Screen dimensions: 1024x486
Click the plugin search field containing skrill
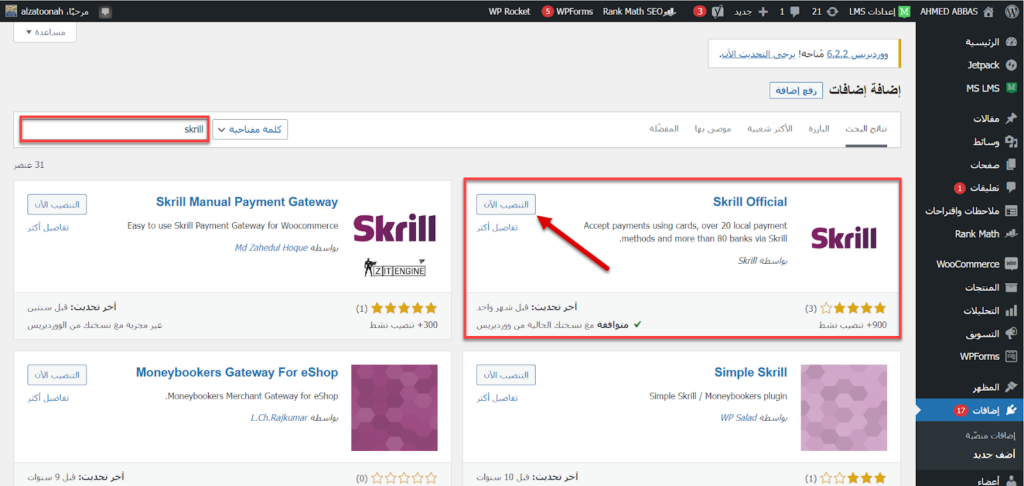[114, 130]
